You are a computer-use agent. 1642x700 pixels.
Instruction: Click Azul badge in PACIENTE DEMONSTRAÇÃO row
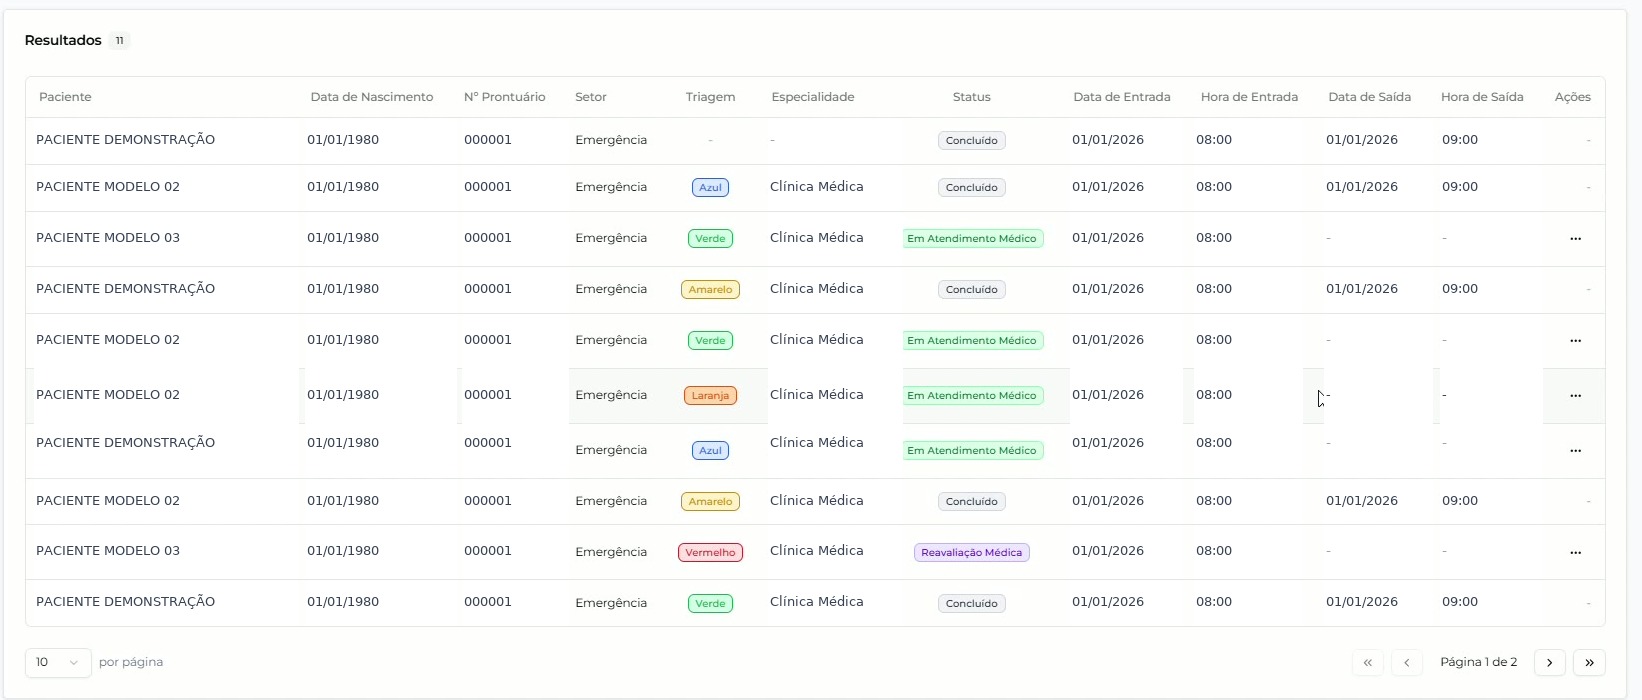(710, 451)
